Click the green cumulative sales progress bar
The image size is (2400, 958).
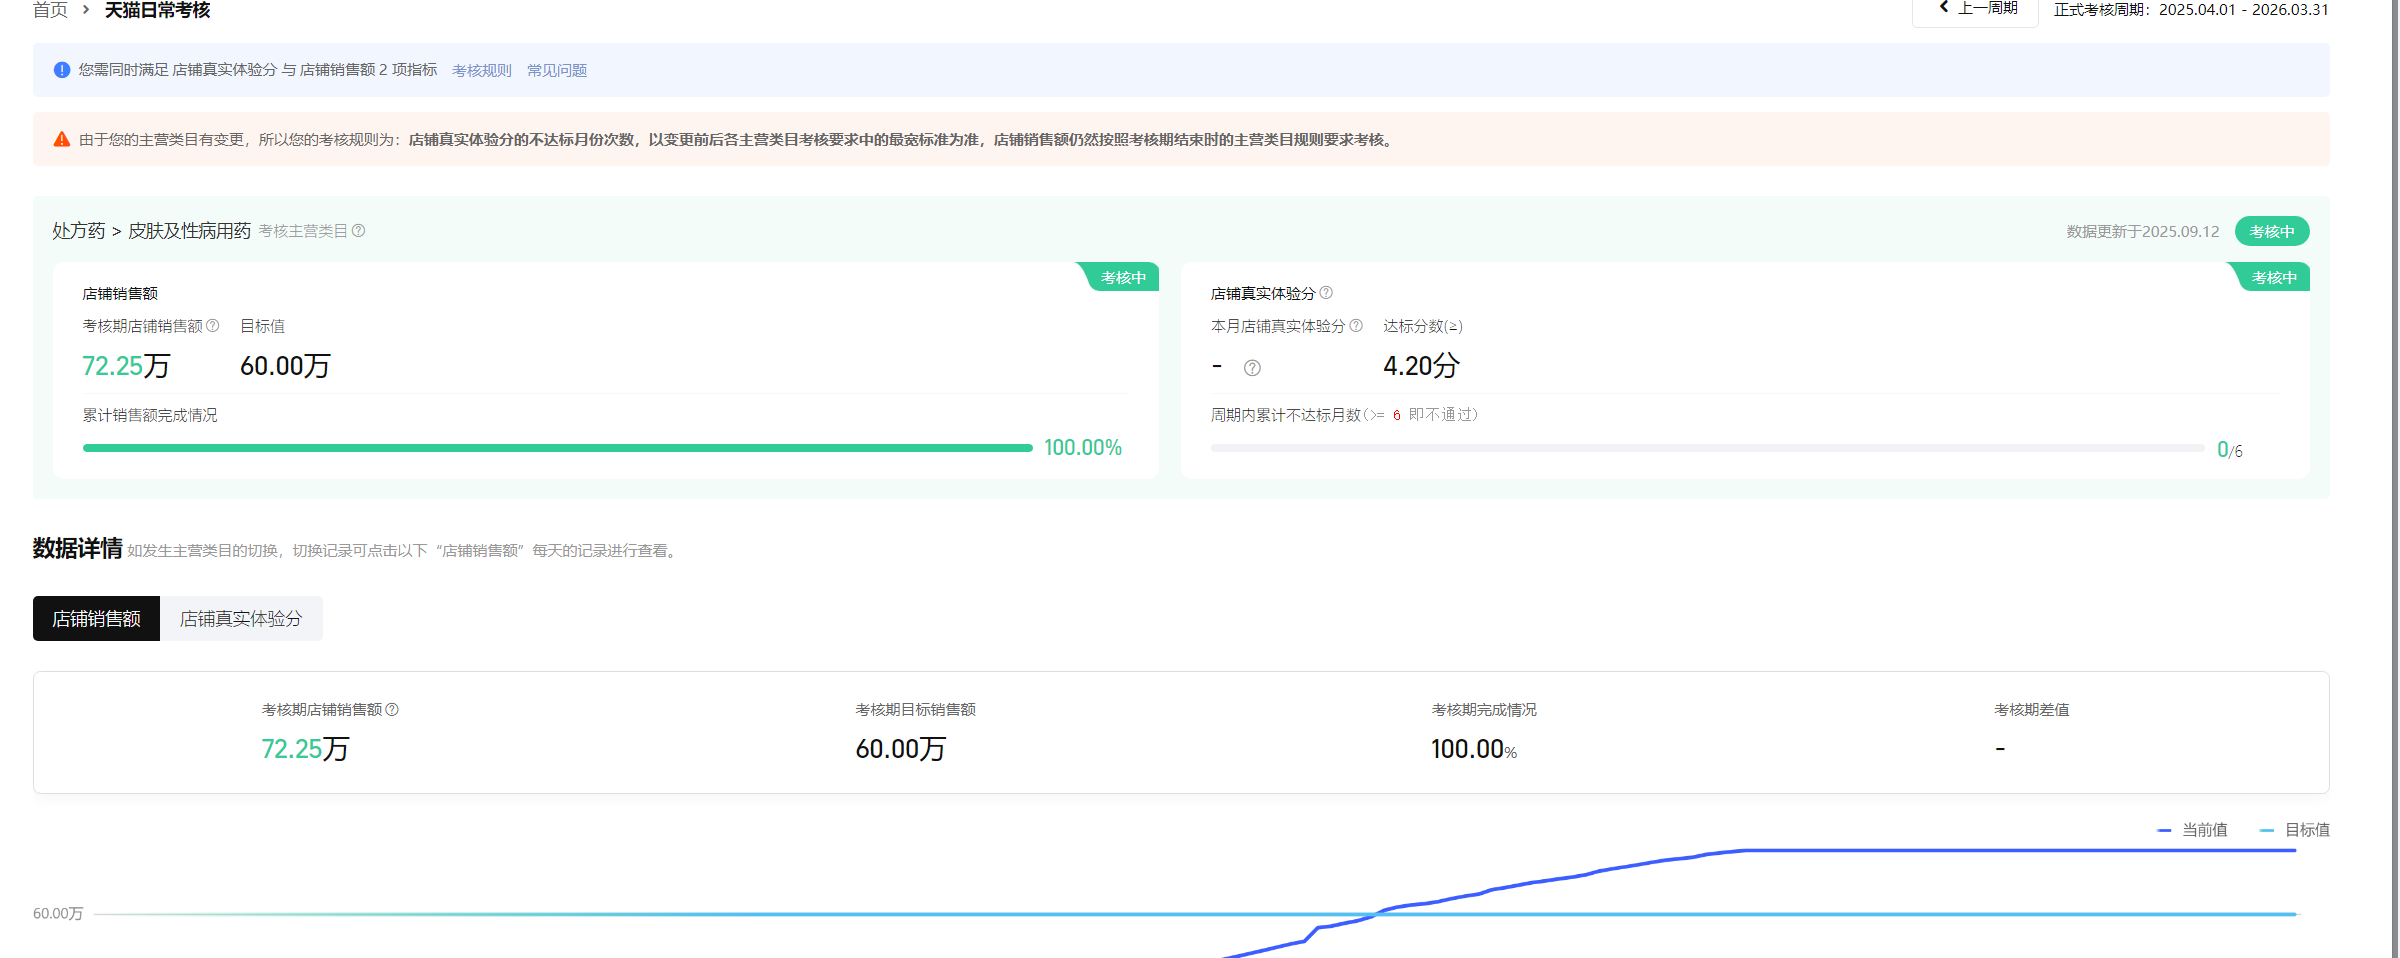557,448
